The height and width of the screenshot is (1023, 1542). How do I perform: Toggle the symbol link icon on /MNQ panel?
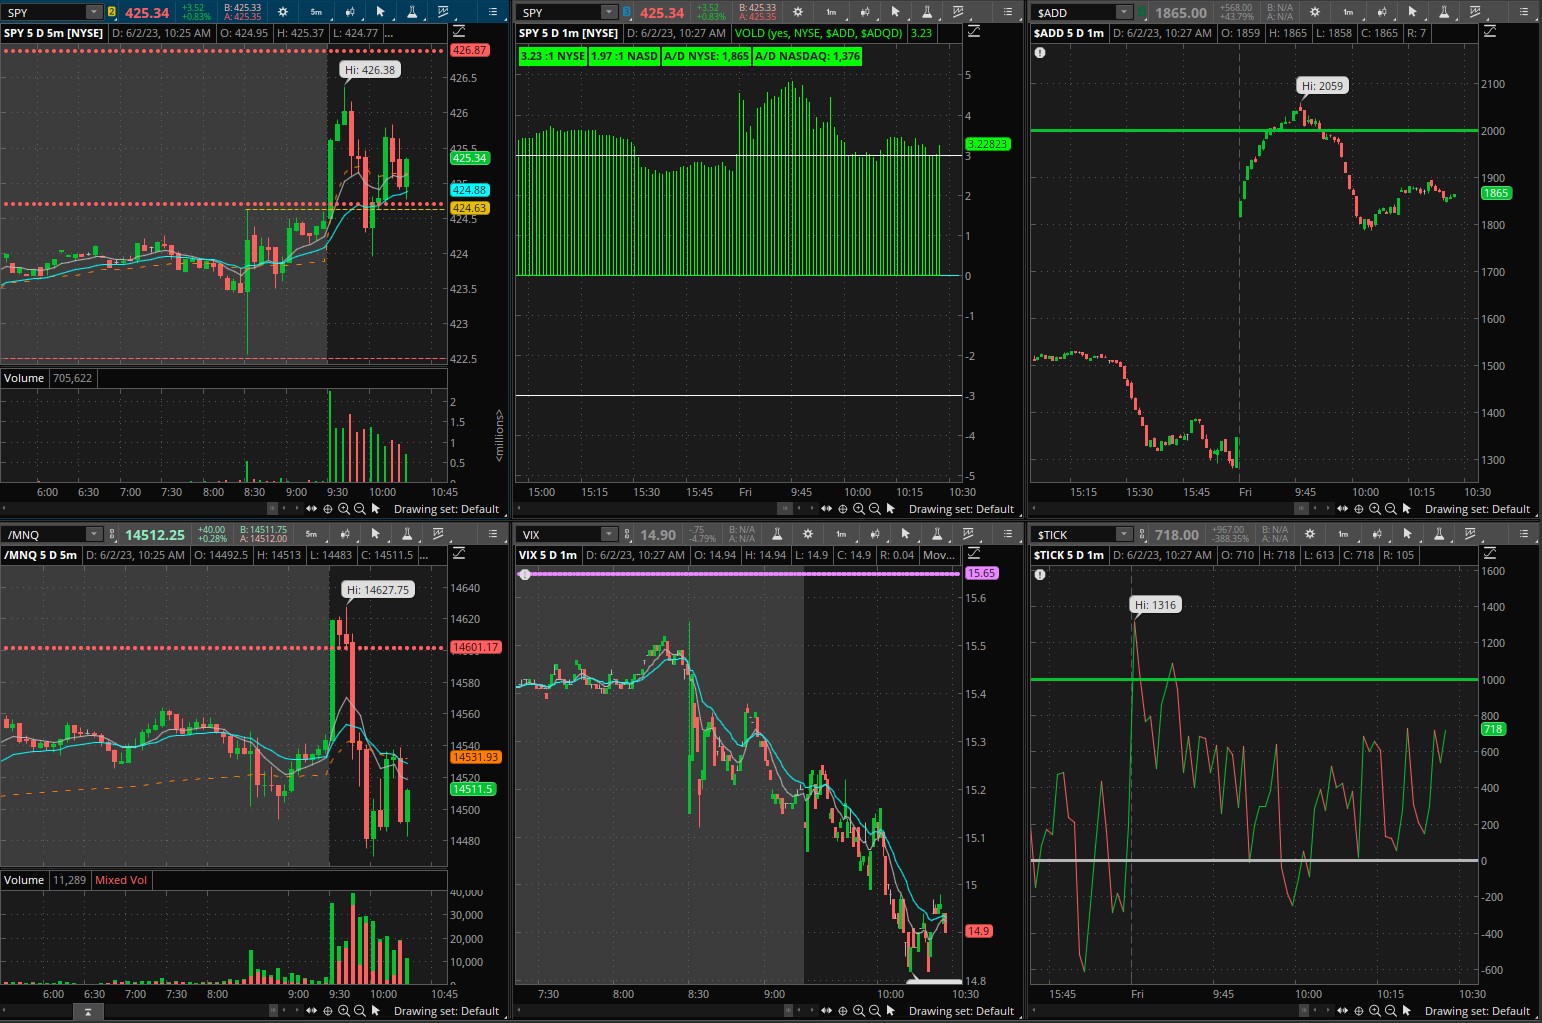(111, 534)
